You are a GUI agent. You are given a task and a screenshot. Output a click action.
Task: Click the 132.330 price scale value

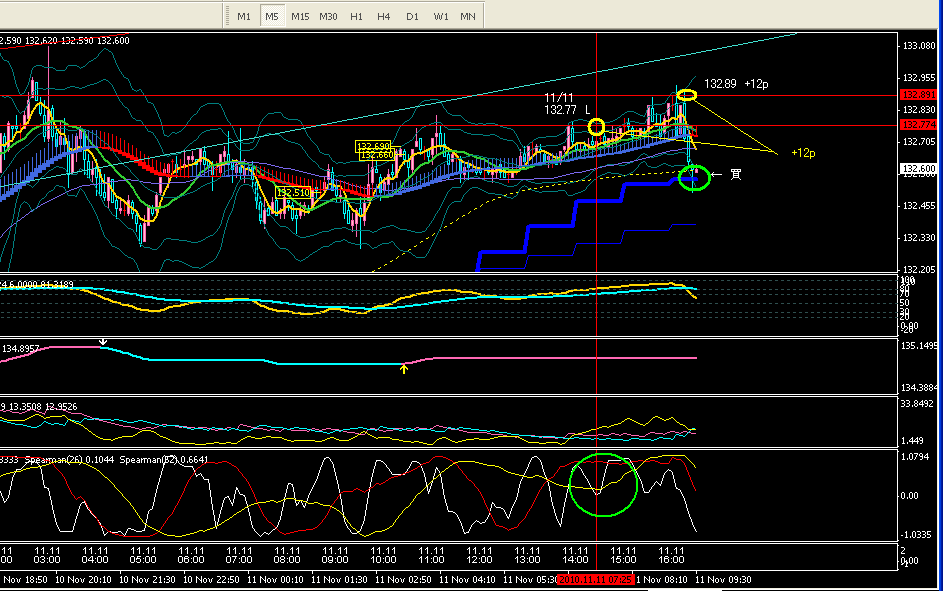pos(919,237)
